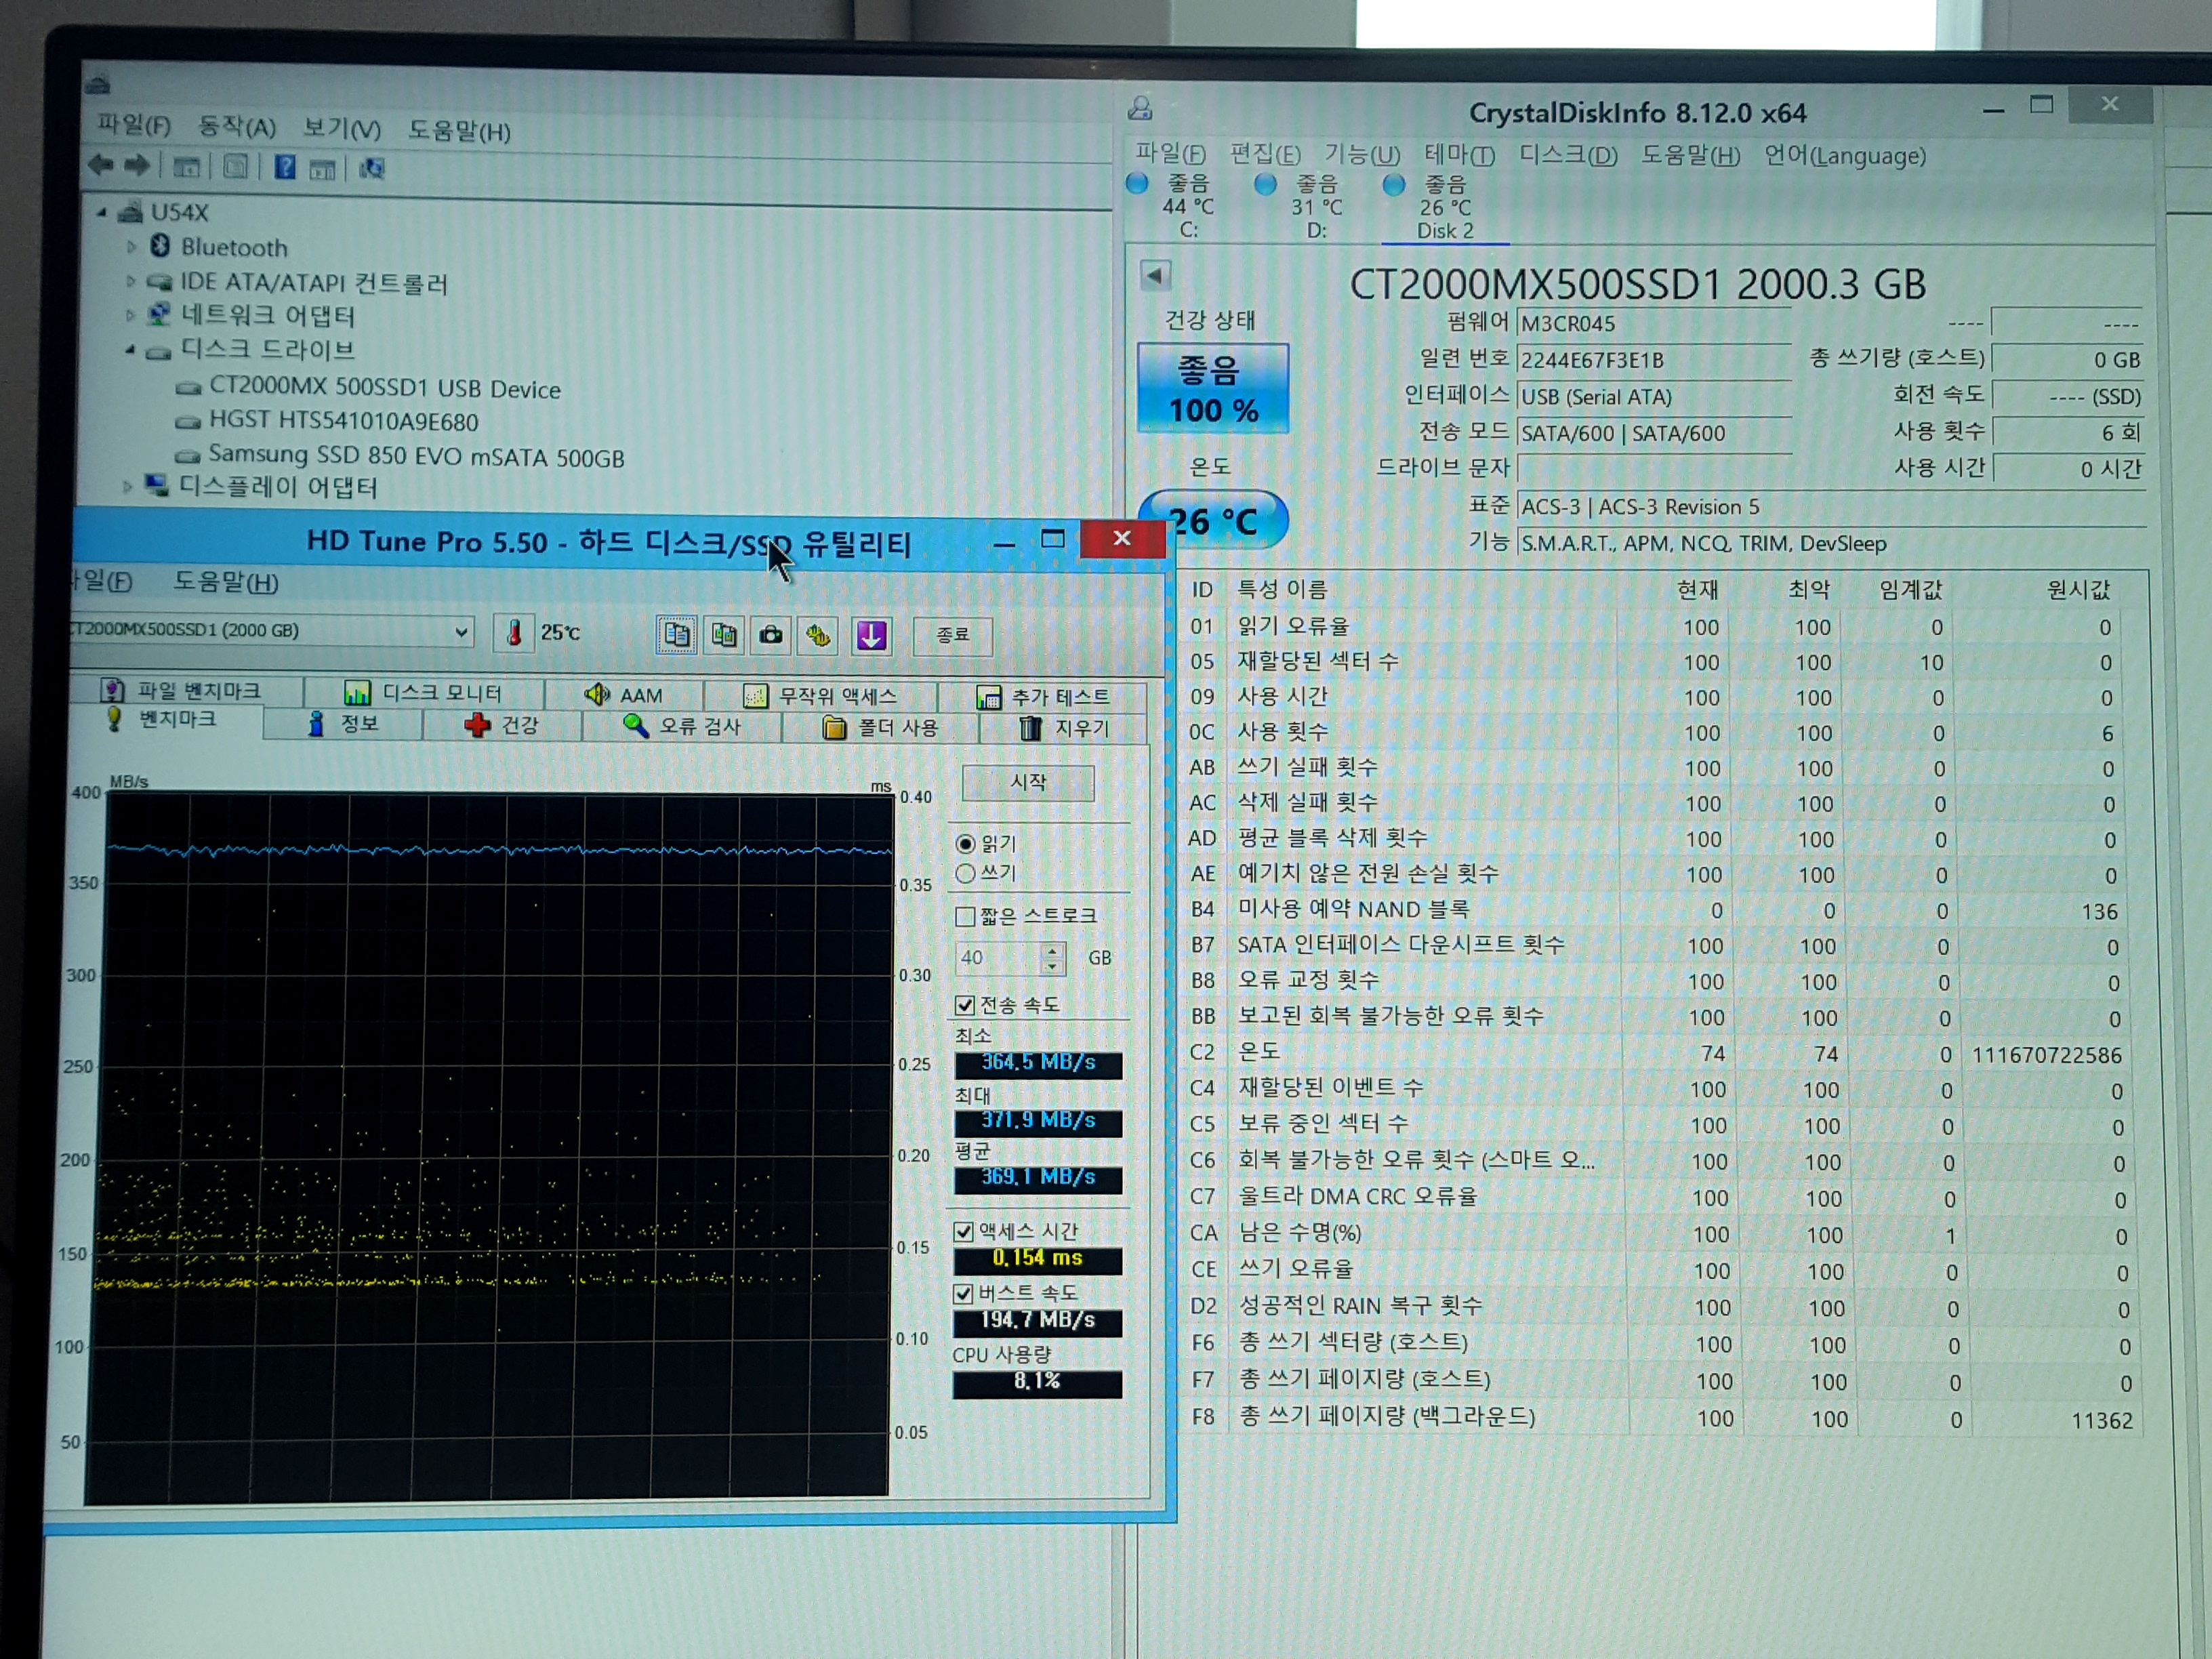
Task: Open 테마(T) menu in CrystalDiskInfo
Action: click(1459, 155)
